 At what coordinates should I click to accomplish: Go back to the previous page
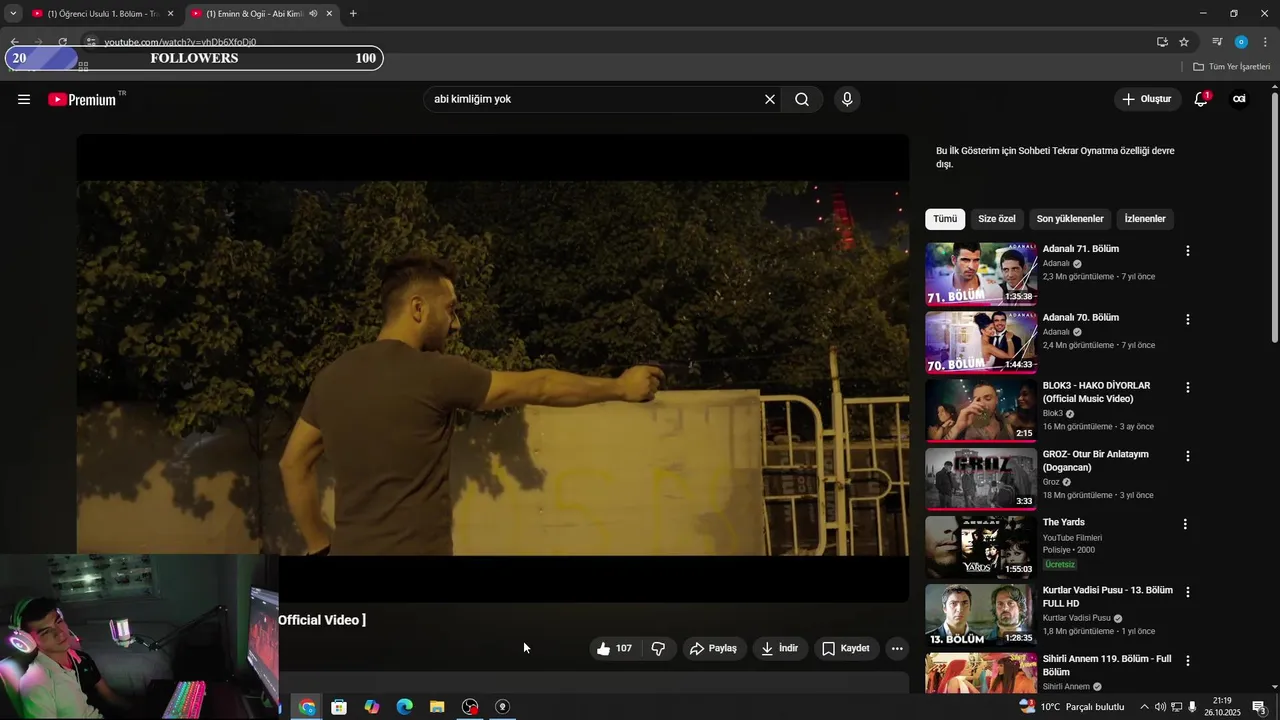(14, 42)
